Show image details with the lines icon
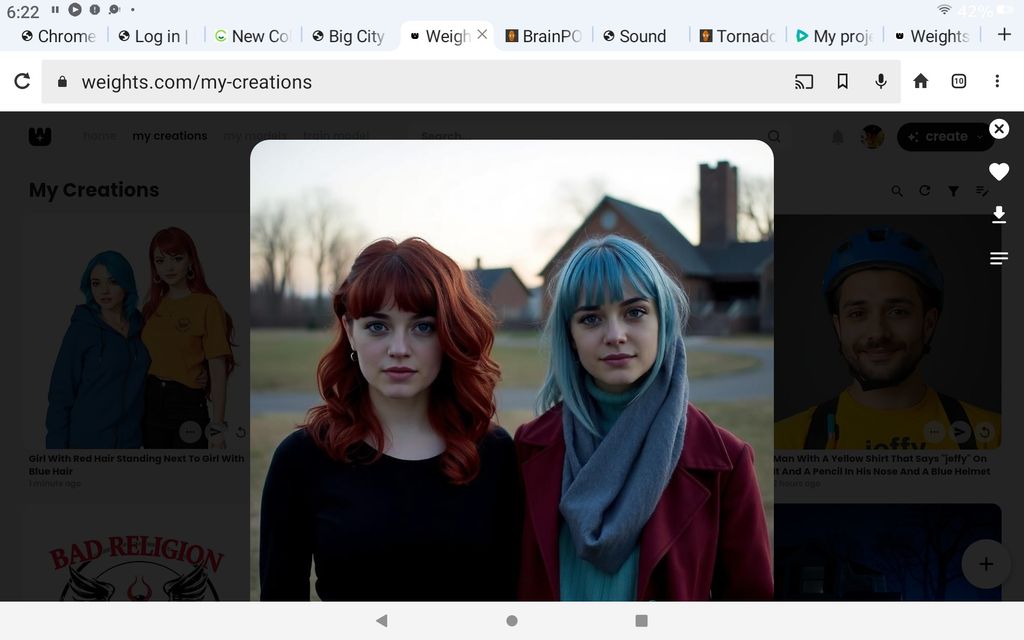 click(999, 259)
